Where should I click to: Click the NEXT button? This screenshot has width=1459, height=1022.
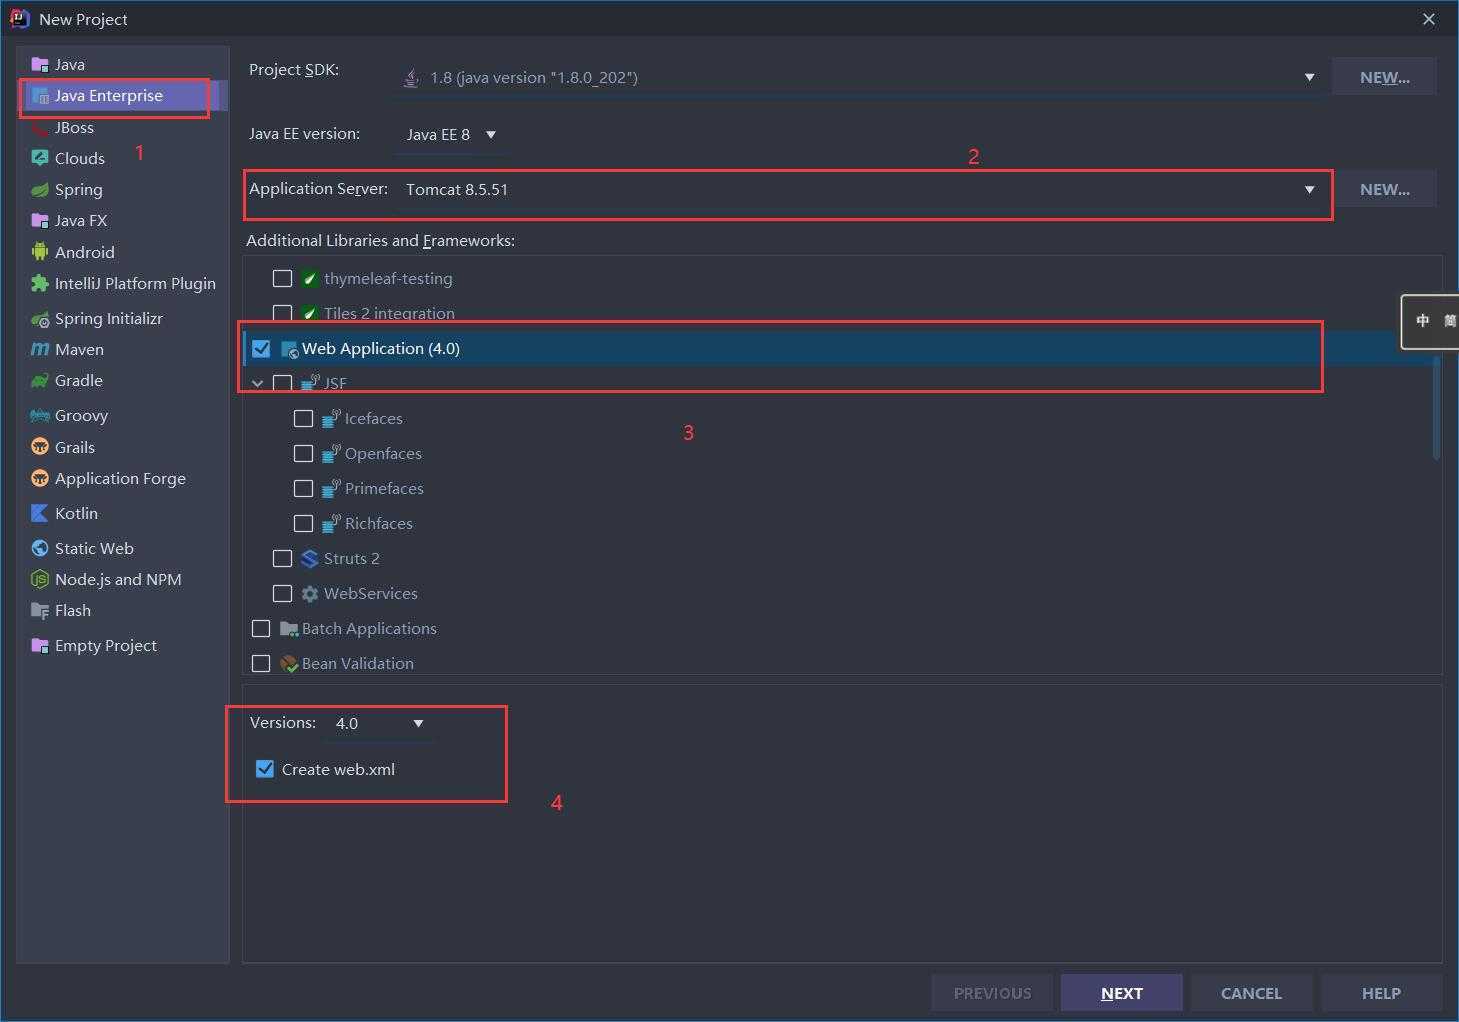point(1122,993)
